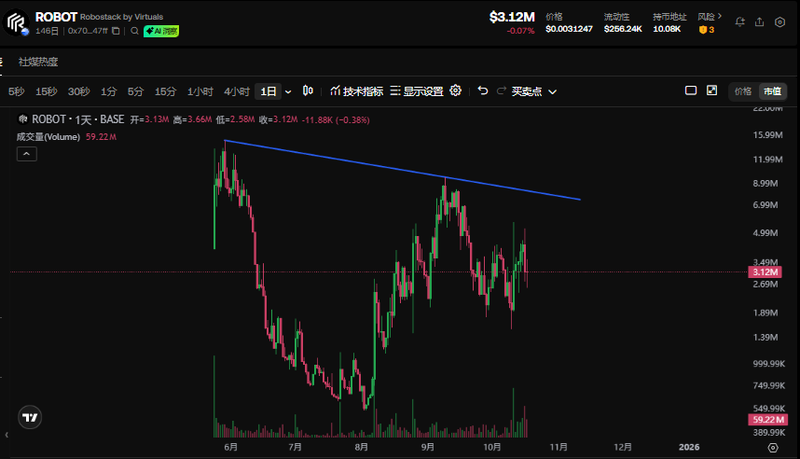Switch chart to 市值 market cap mode
Viewport: 800px width, 459px height.
pyautogui.click(x=772, y=91)
